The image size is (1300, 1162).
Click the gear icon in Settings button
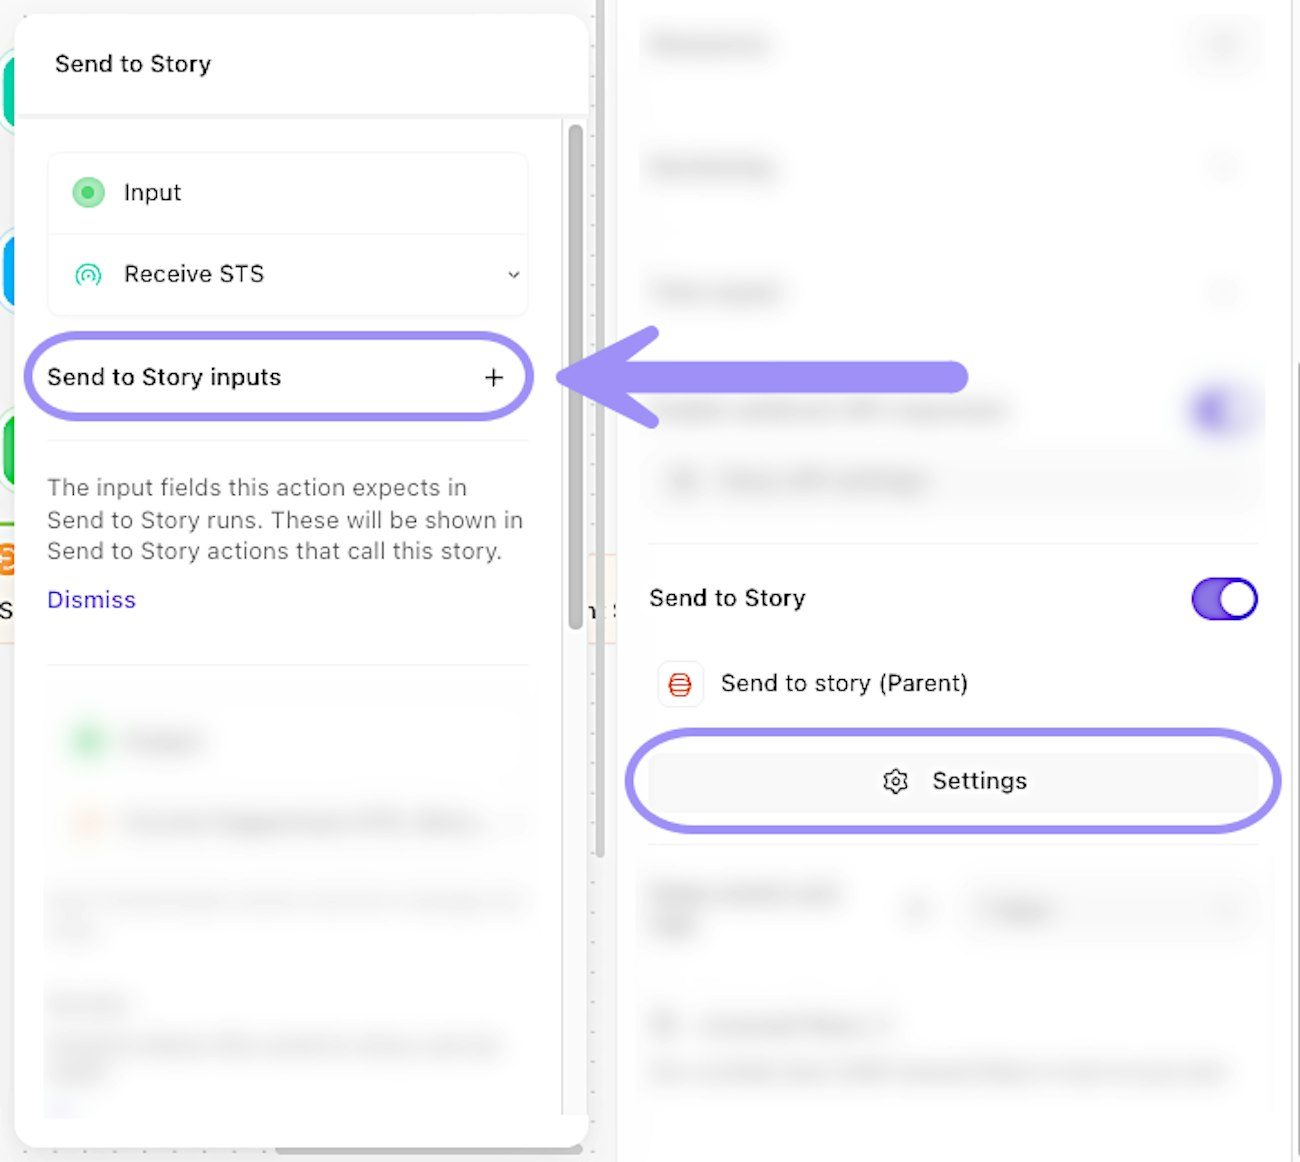(895, 781)
